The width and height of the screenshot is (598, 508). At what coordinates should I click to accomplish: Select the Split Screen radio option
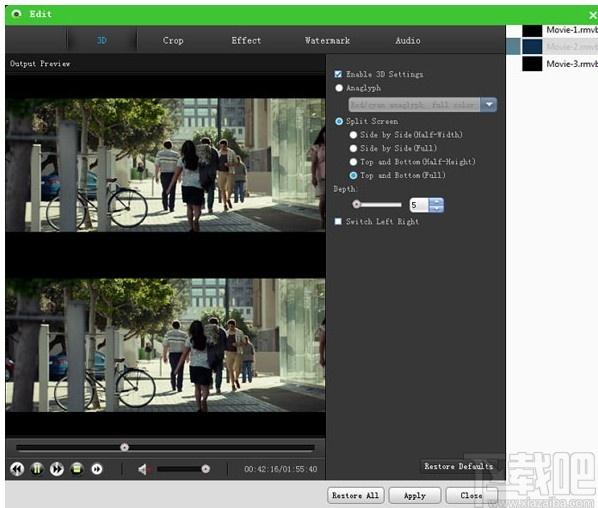tap(339, 121)
